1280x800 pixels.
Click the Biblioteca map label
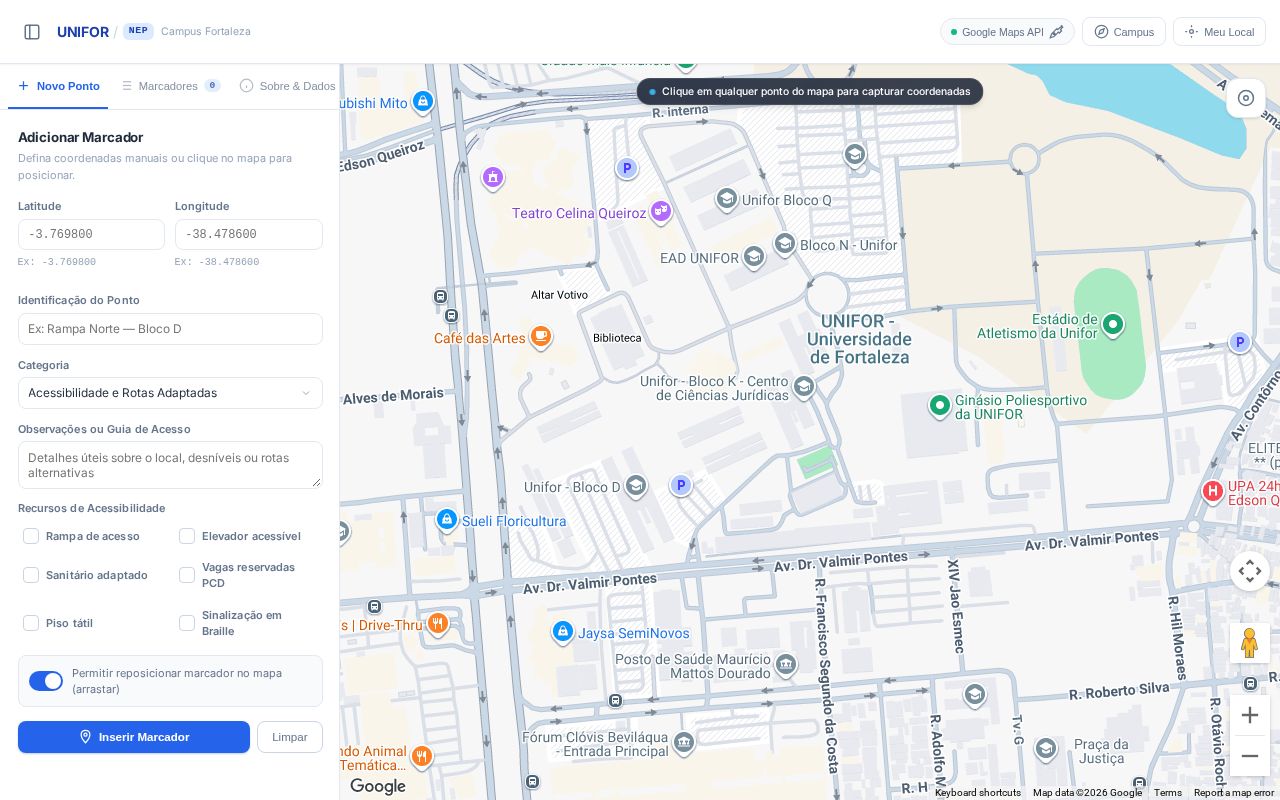617,338
